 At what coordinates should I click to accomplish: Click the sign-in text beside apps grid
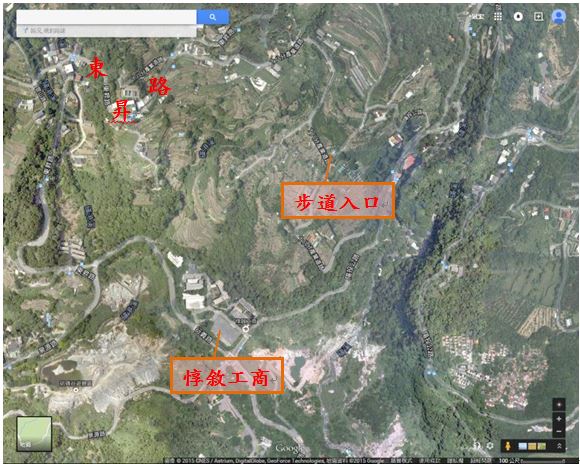(x=477, y=16)
